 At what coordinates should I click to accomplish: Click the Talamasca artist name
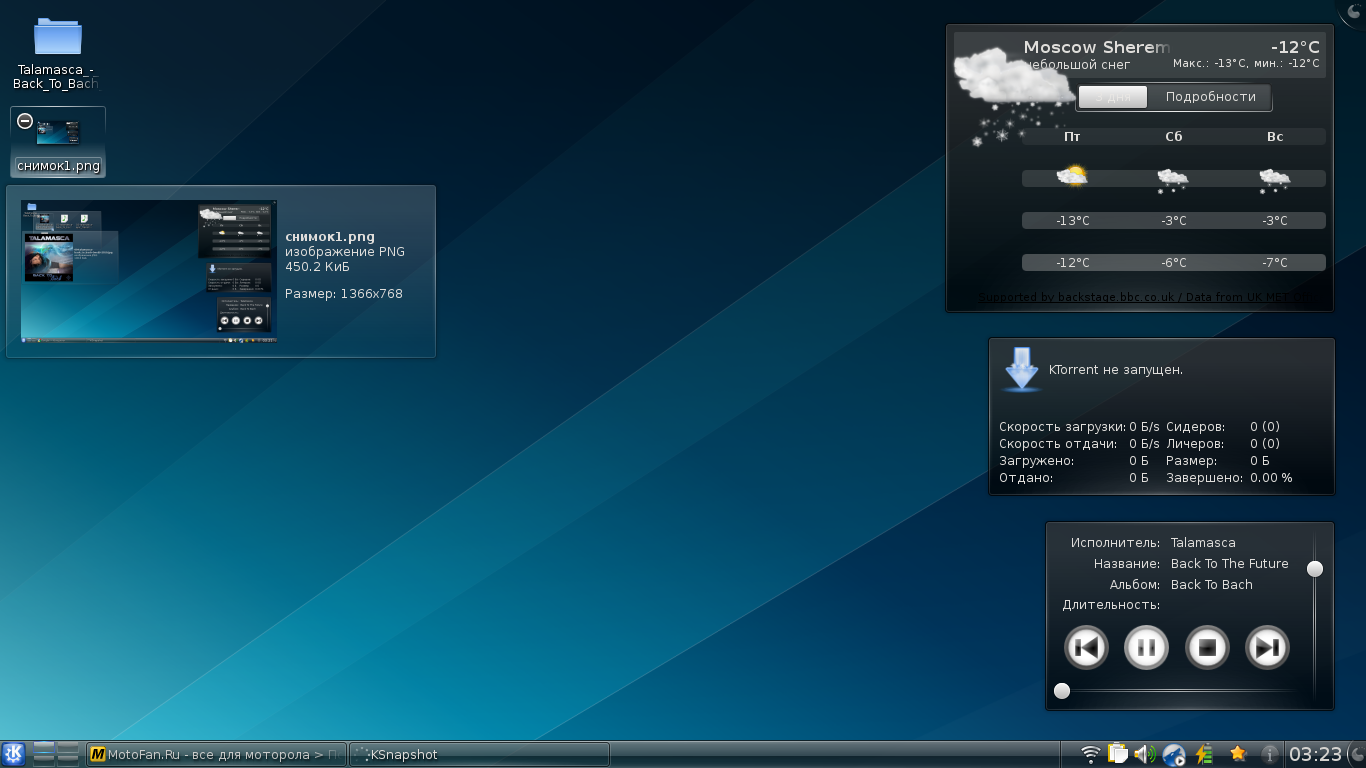pyautogui.click(x=1203, y=543)
